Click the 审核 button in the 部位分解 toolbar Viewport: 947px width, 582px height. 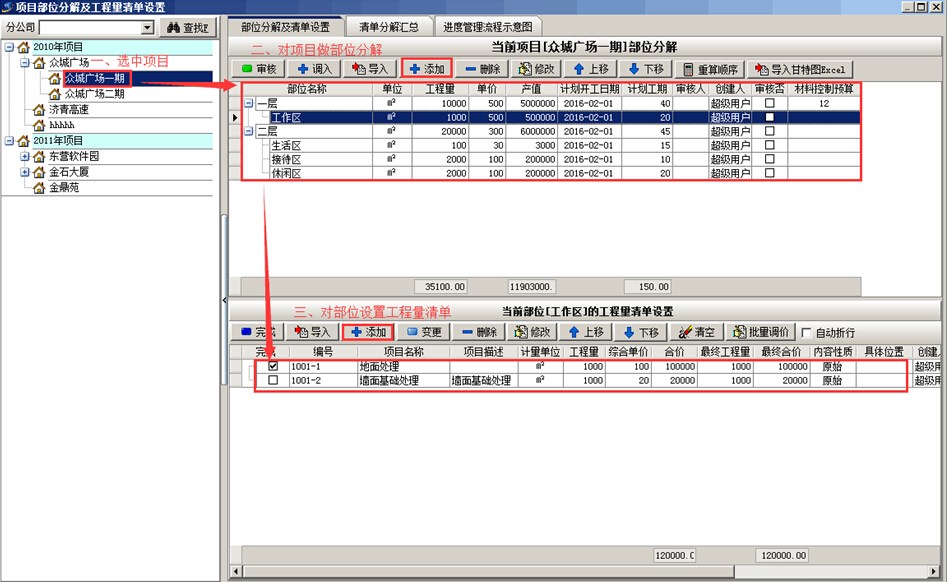coord(259,69)
